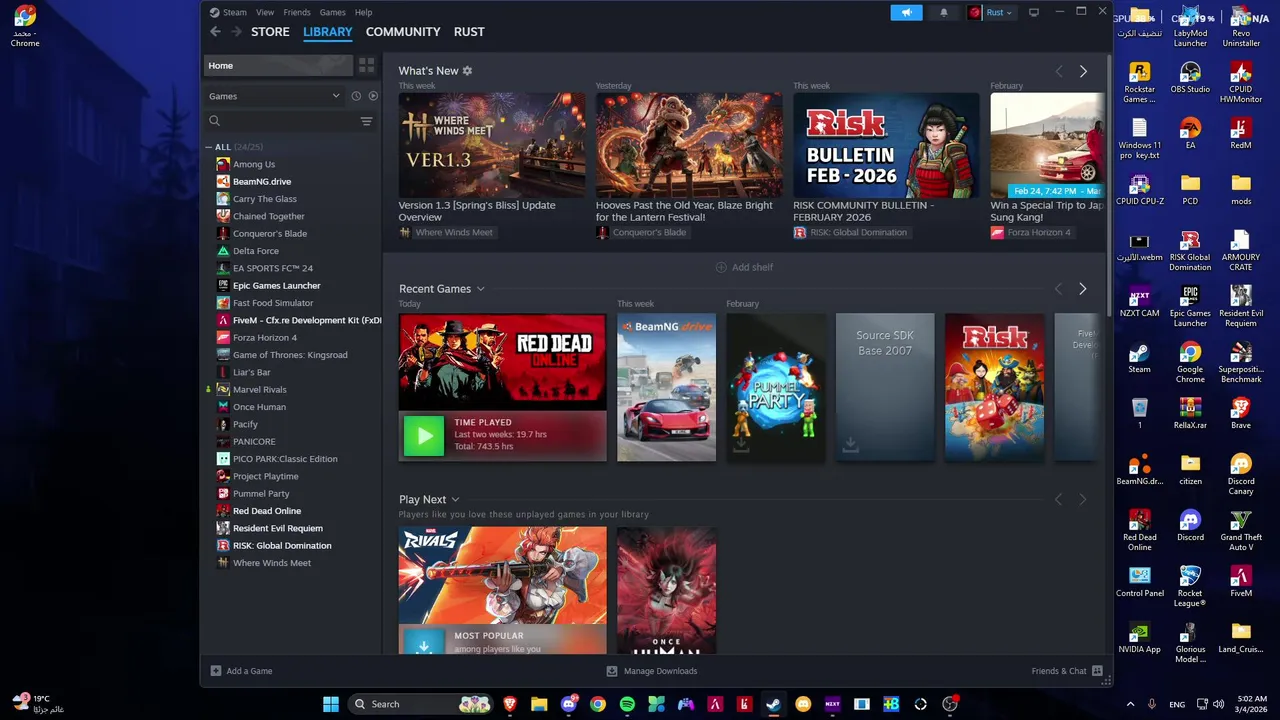Viewport: 1280px width, 720px height.
Task: Open the NVIDIA App desktop icon
Action: pos(1139,638)
